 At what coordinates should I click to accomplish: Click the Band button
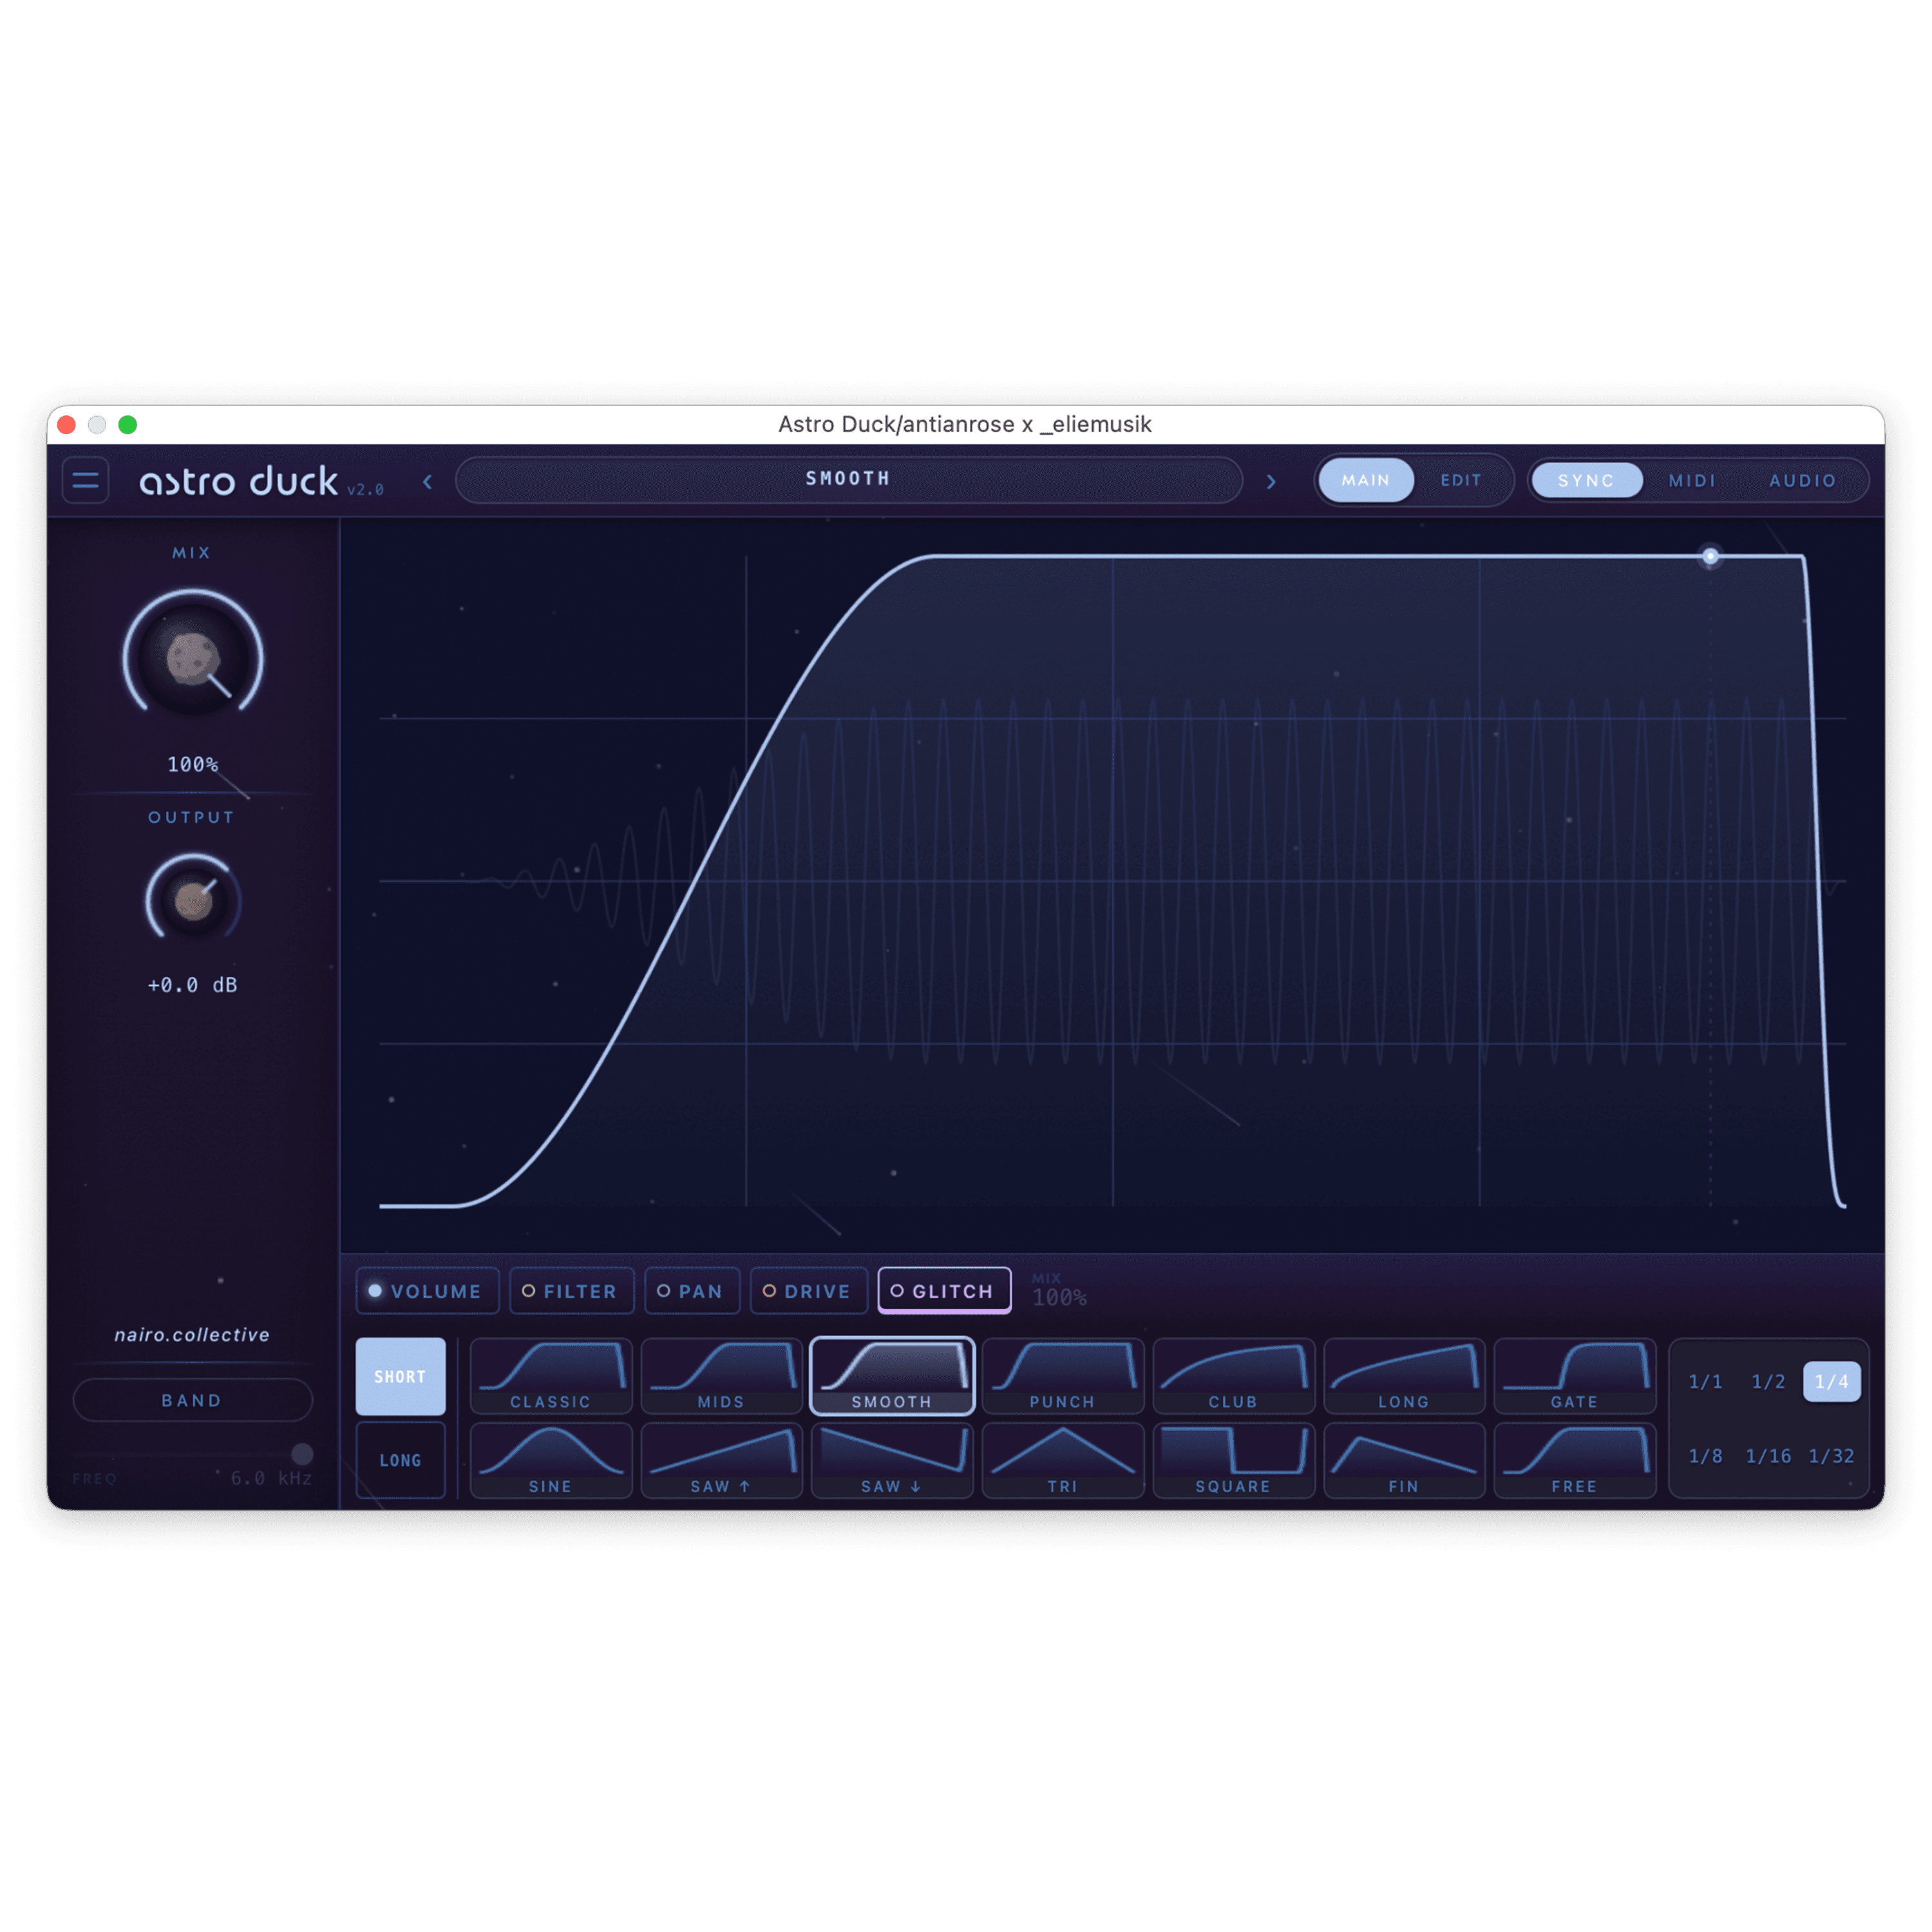pyautogui.click(x=193, y=1400)
